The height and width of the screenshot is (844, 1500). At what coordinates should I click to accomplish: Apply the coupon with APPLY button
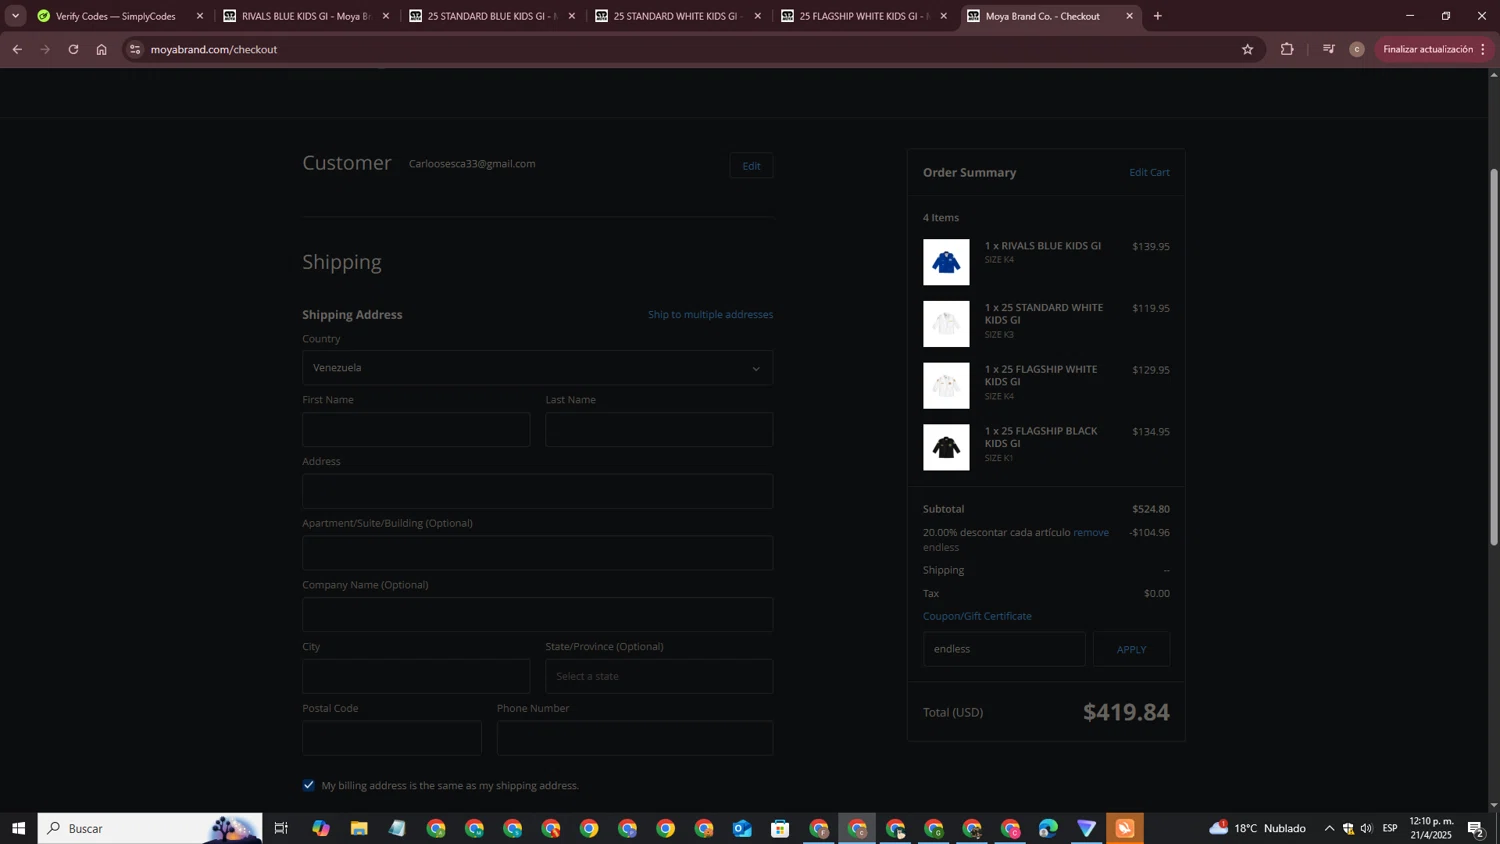(1131, 649)
